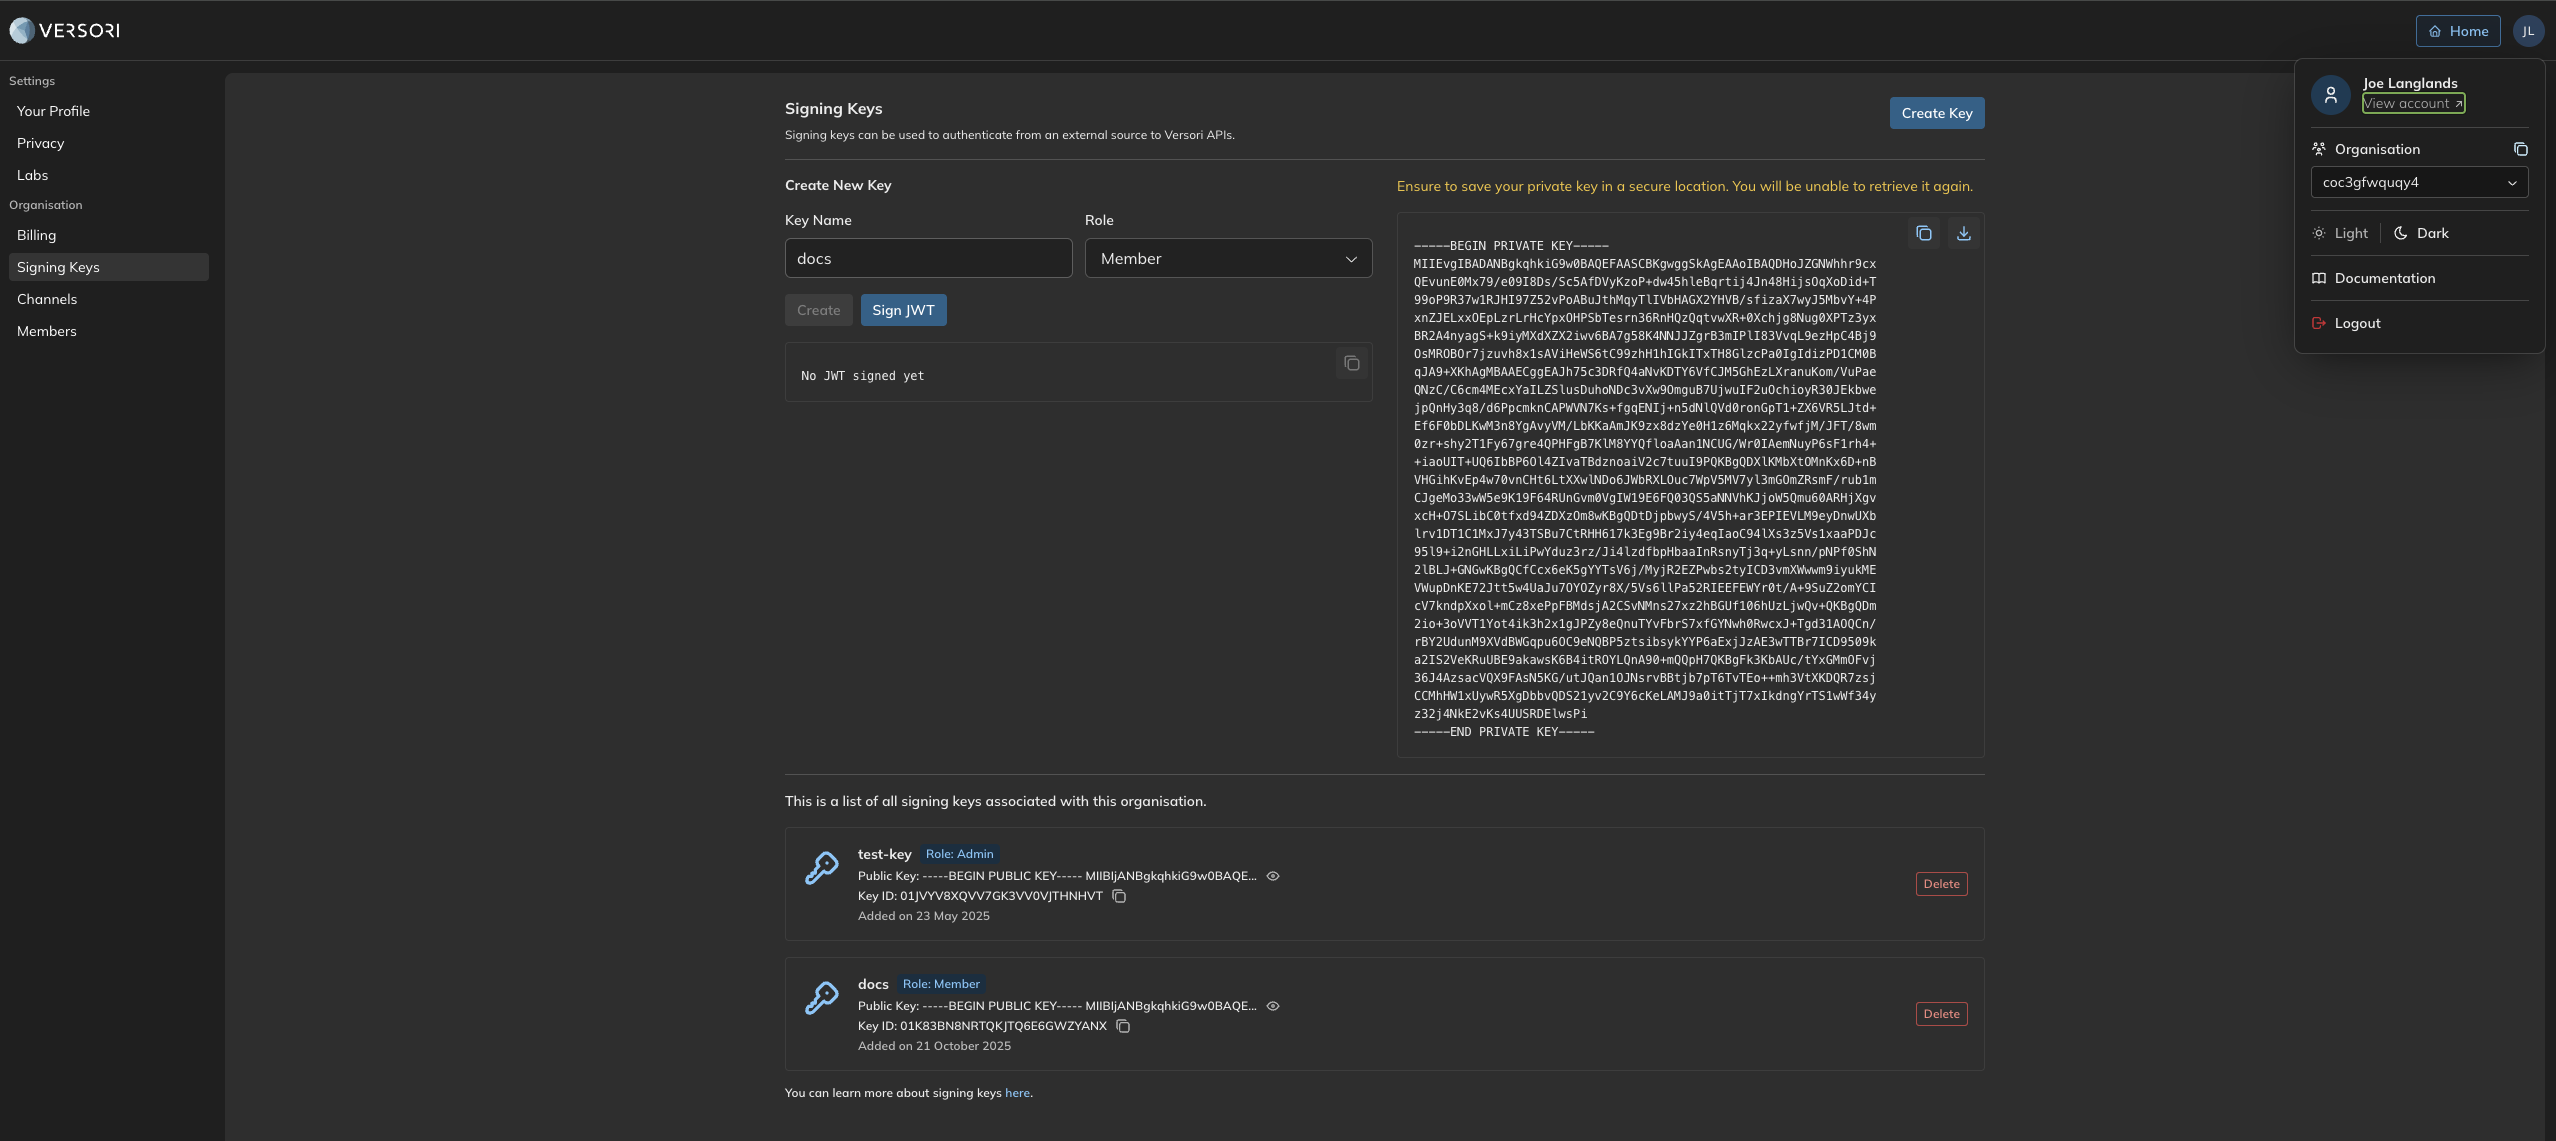The height and width of the screenshot is (1141, 2556).
Task: Click the Versori logo
Action: click(x=65, y=31)
